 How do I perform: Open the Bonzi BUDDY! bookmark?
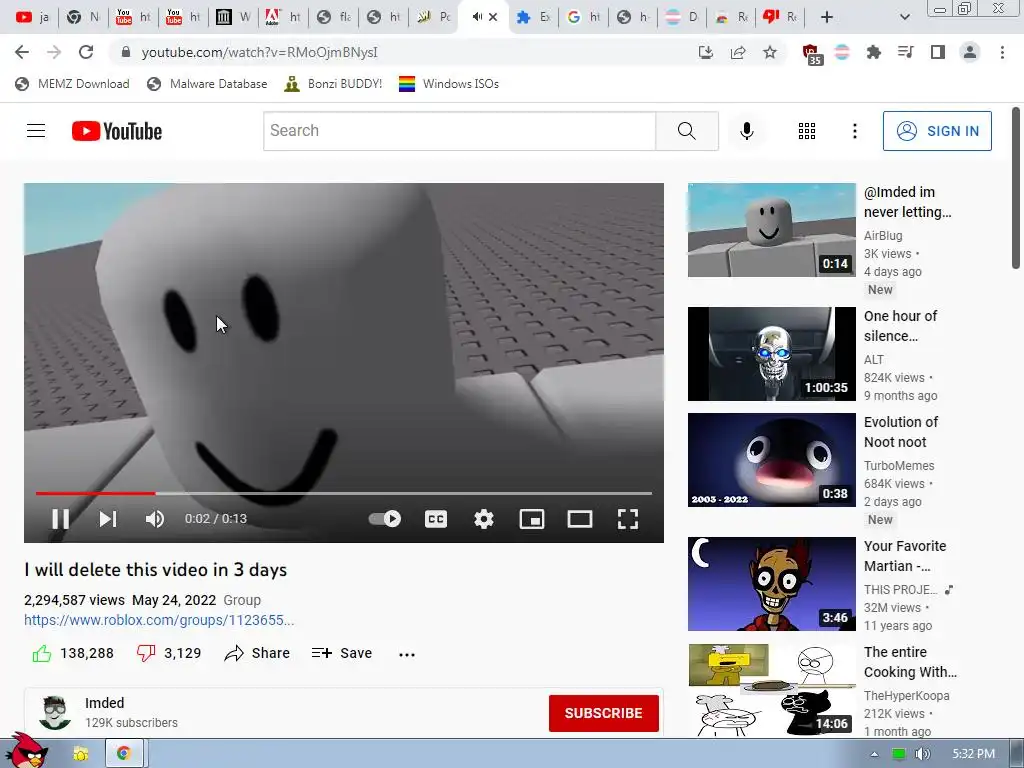333,84
